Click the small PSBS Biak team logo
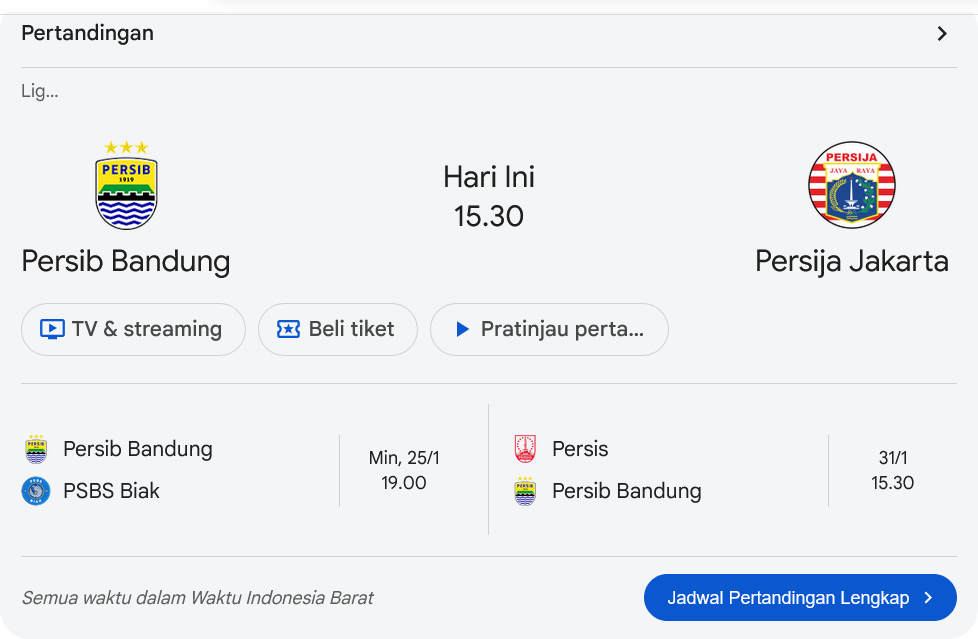Viewport: 978px width, 639px height. [x=36, y=491]
